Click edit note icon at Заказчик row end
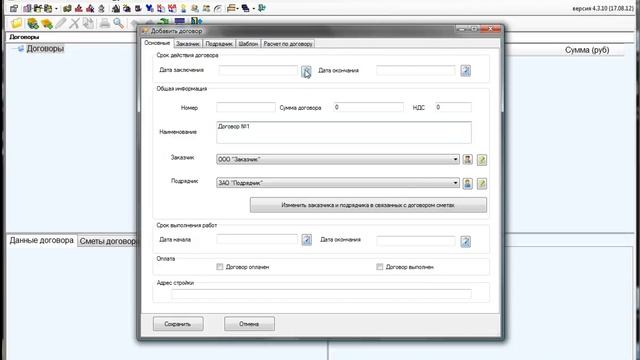This screenshot has height=360, width=640. coord(482,160)
